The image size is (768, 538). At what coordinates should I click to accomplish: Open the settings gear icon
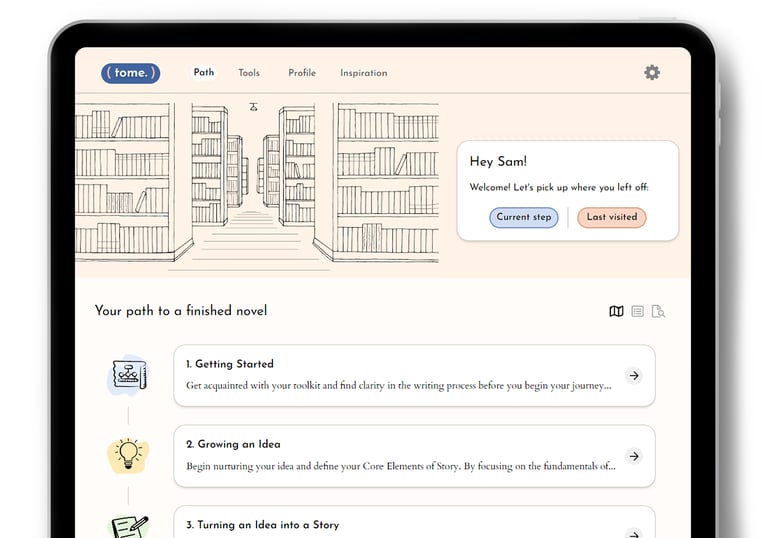pyautogui.click(x=651, y=73)
